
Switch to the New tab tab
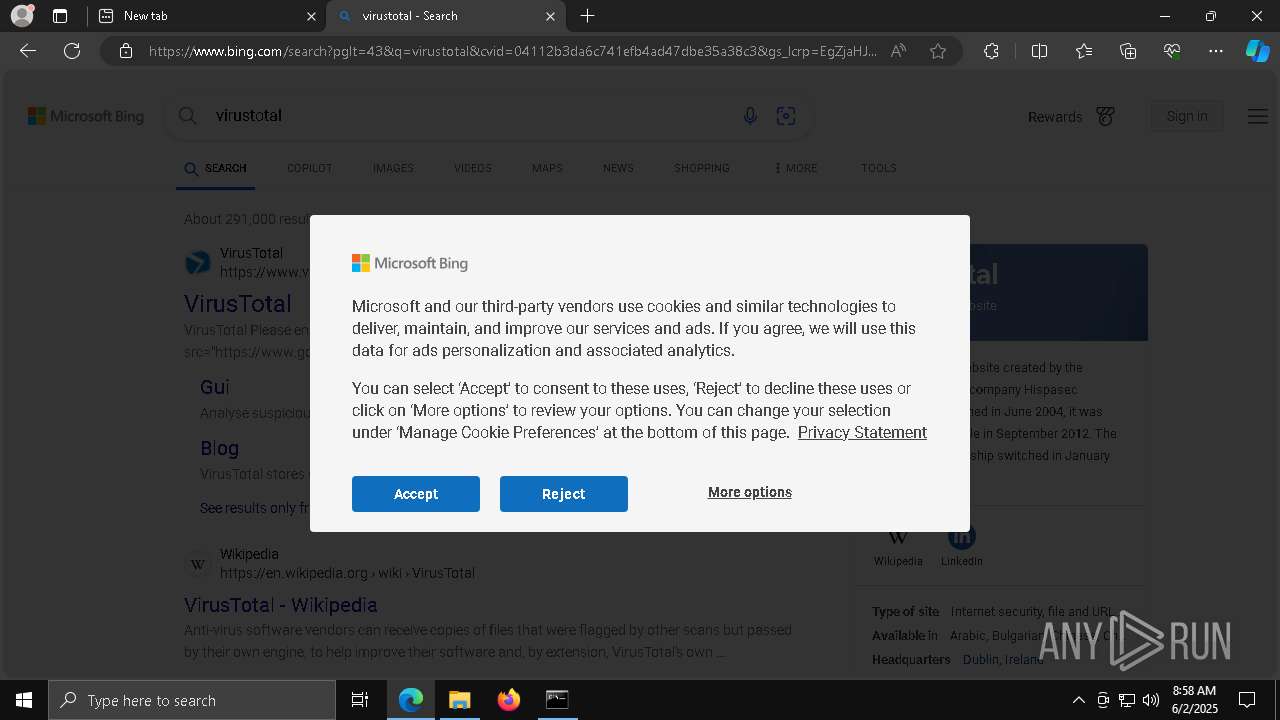coord(205,16)
